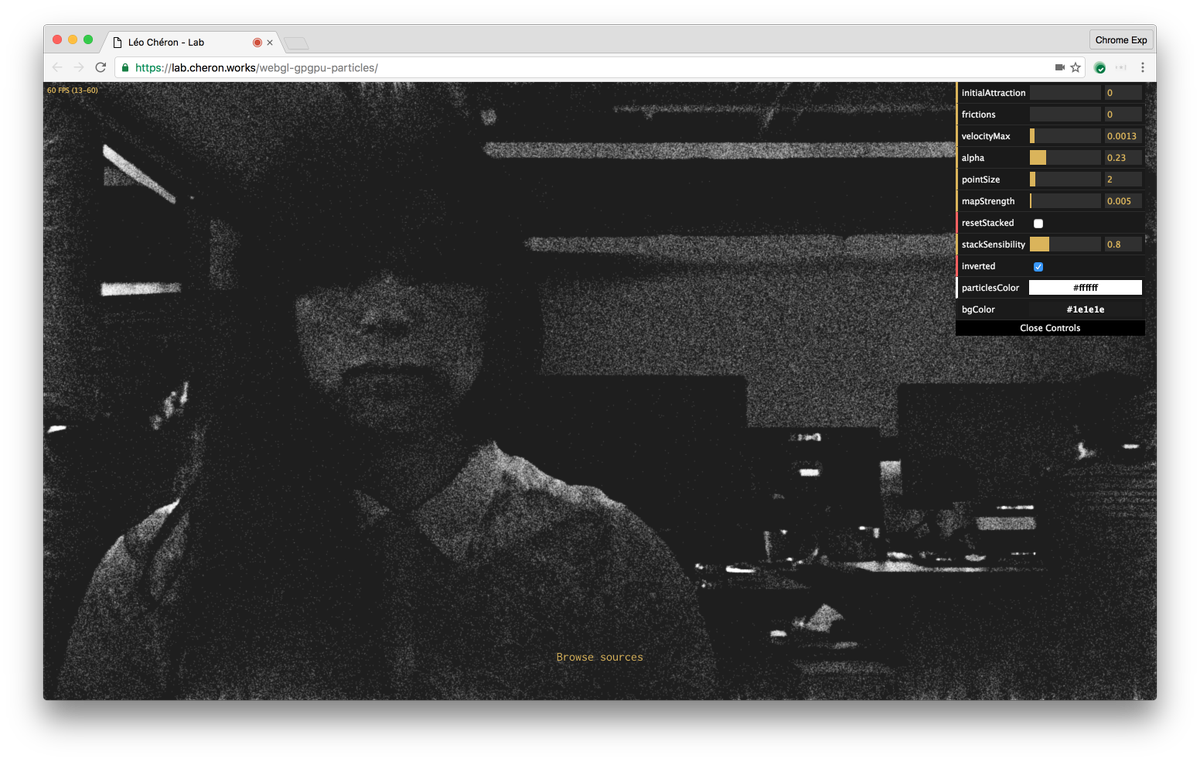The width and height of the screenshot is (1200, 762).
Task: Click the mapStrength value 0.005
Action: pyautogui.click(x=1122, y=201)
